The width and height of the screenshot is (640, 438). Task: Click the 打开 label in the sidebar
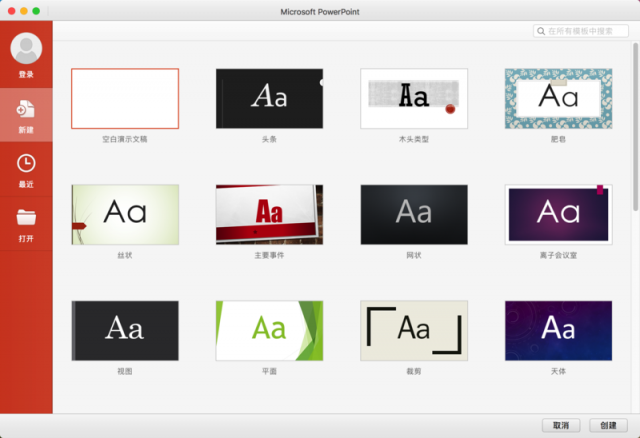[26, 238]
